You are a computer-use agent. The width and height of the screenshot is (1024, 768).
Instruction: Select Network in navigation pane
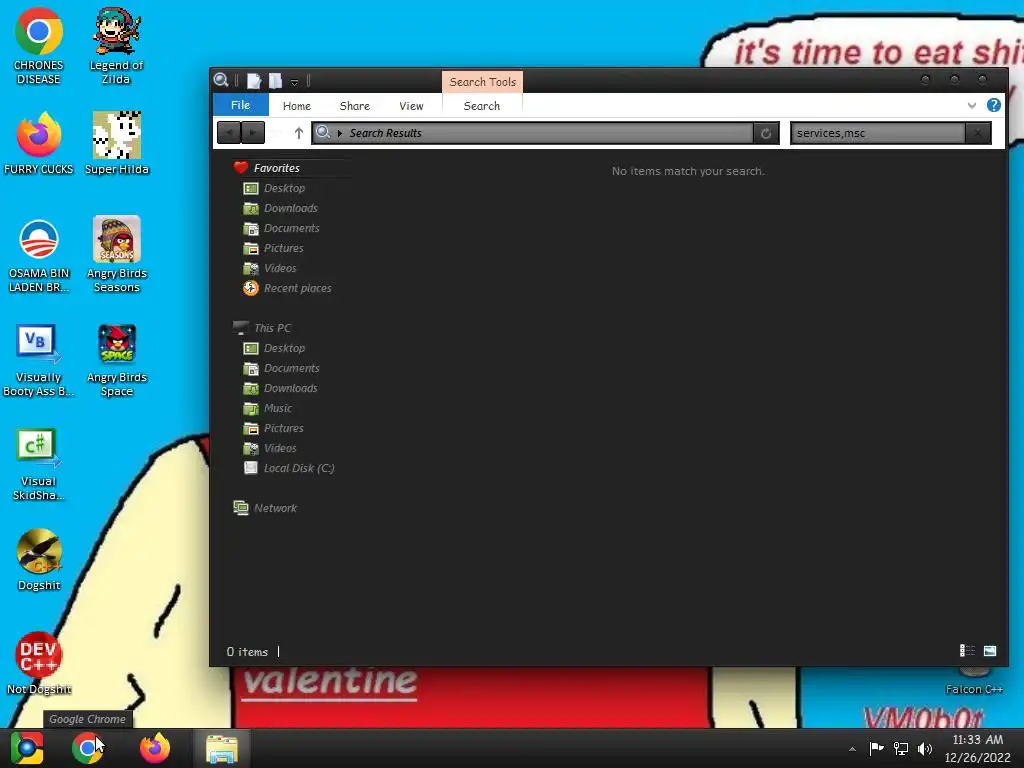pyautogui.click(x=265, y=508)
